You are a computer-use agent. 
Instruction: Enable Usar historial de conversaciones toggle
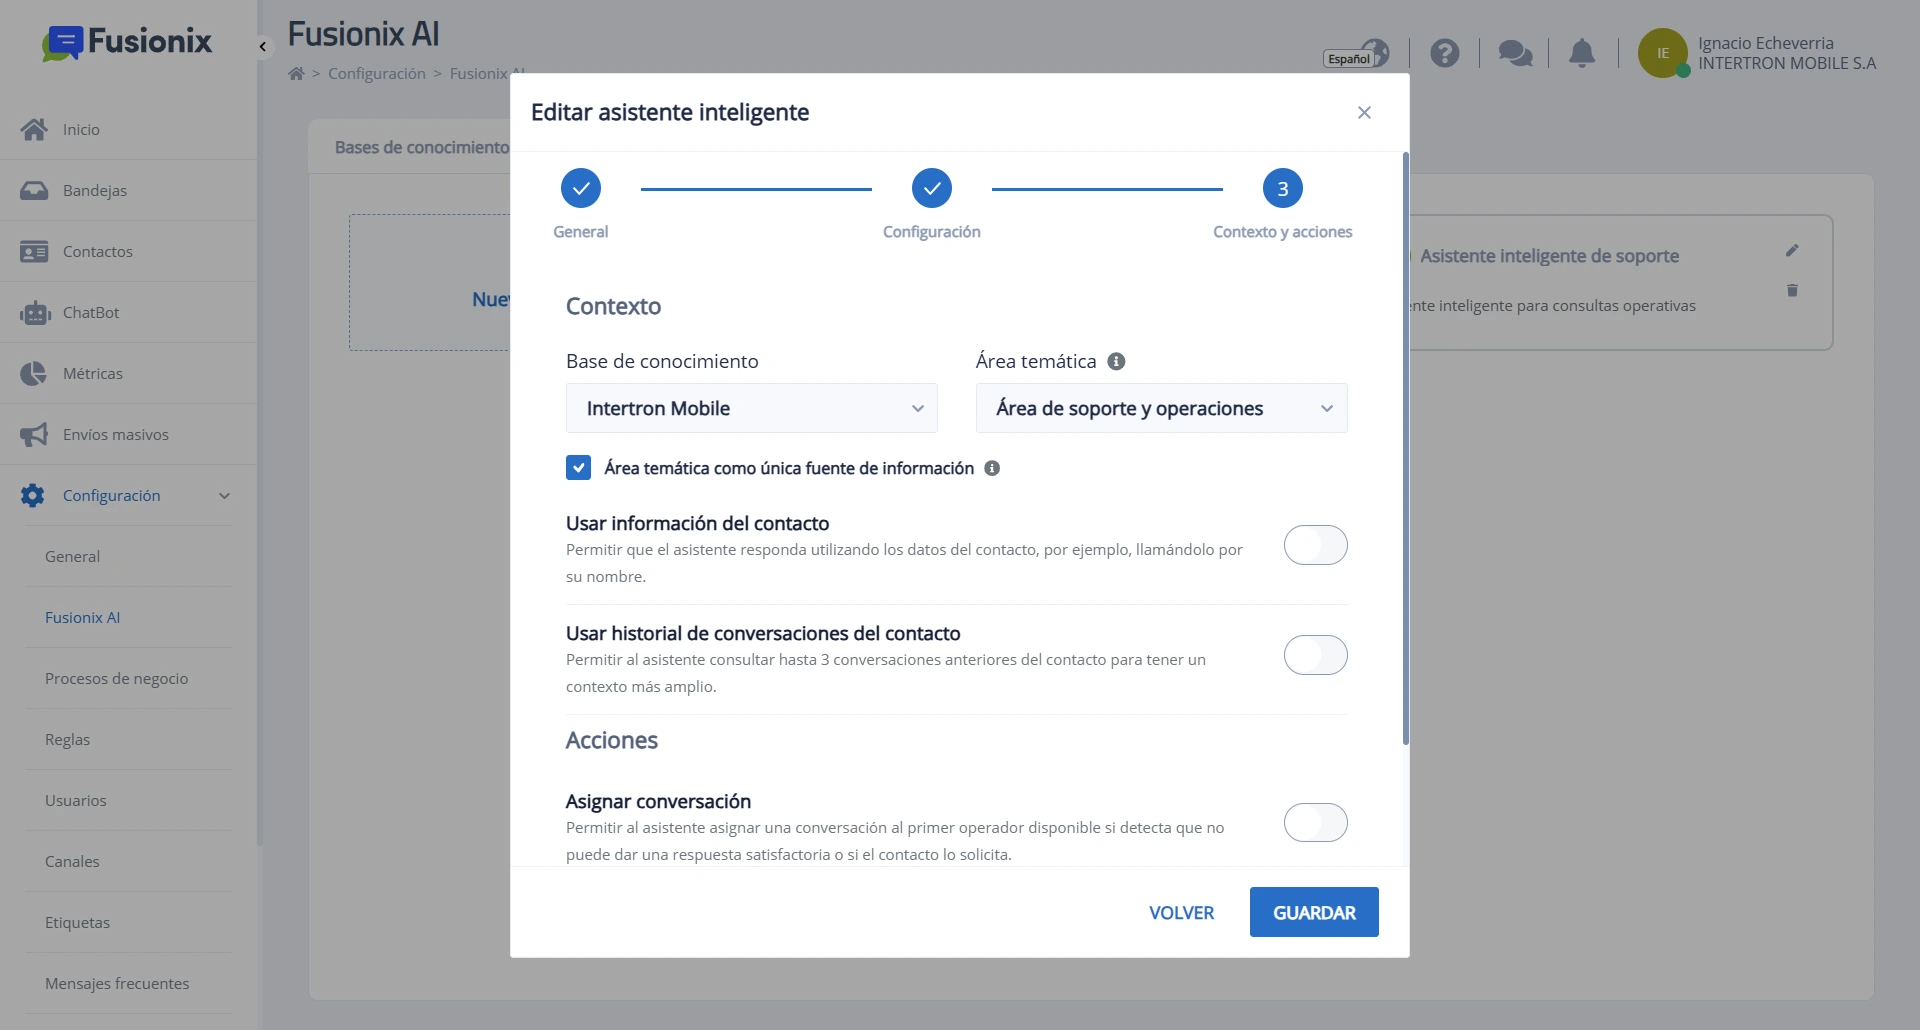pos(1315,655)
